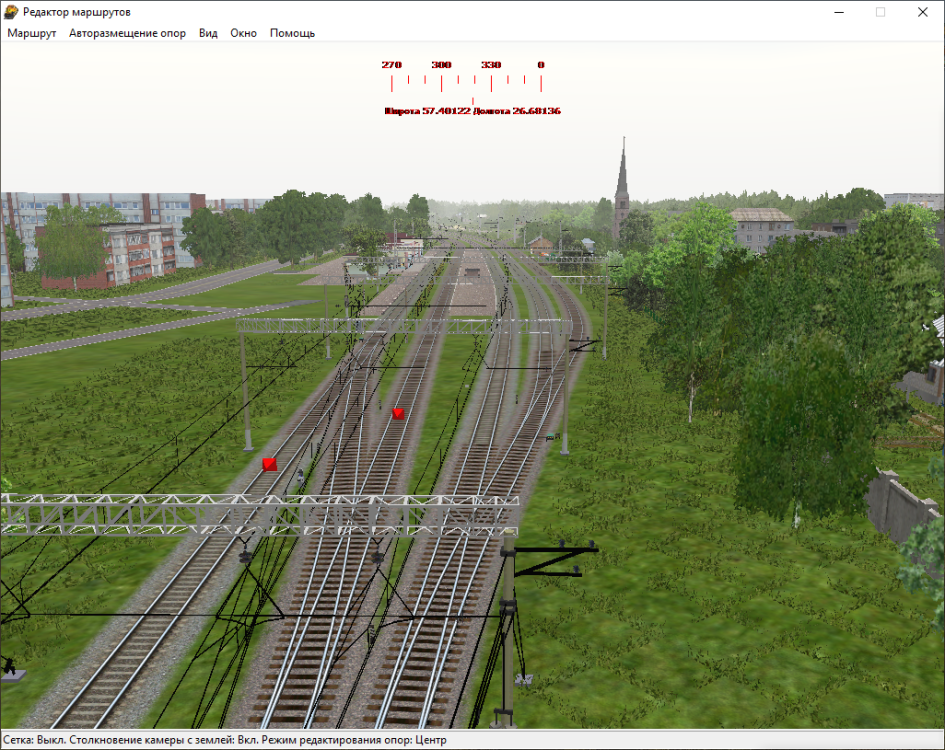
Task: Open the Авторазмещение опор menu
Action: (x=127, y=33)
